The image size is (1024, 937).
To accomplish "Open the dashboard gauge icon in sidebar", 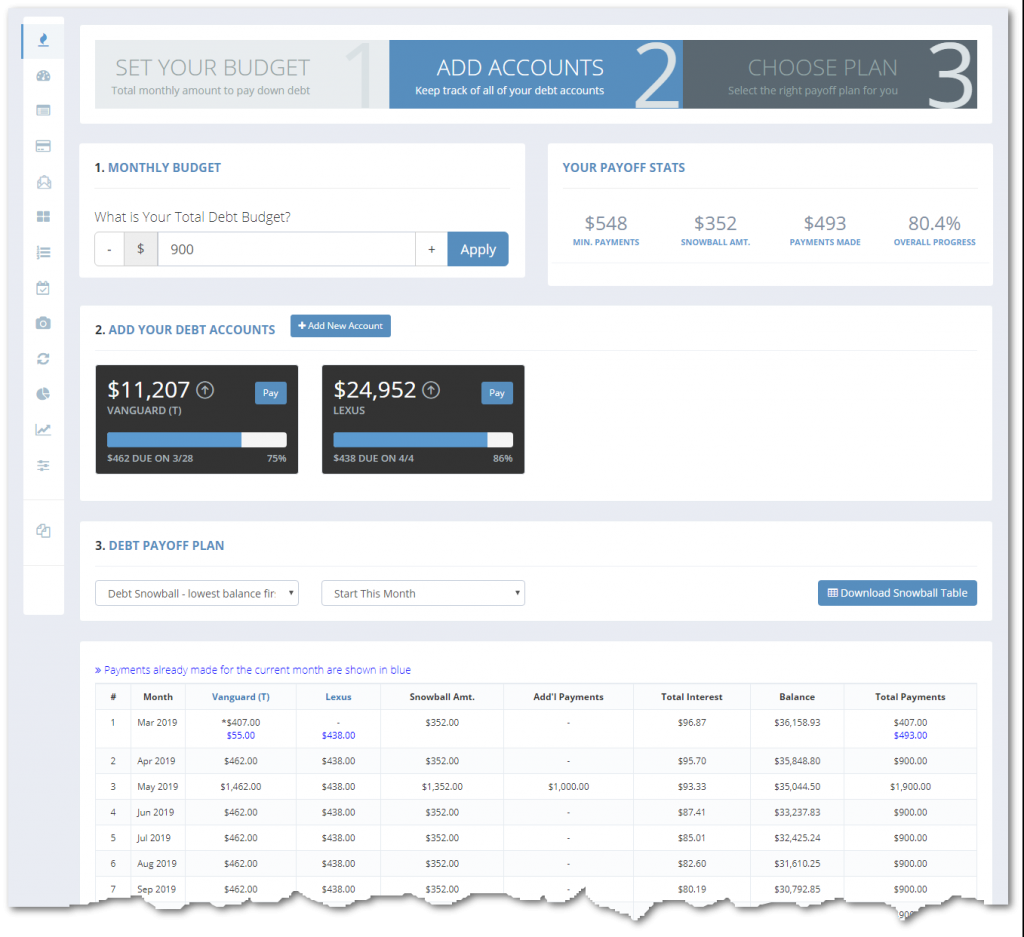I will (x=42, y=76).
